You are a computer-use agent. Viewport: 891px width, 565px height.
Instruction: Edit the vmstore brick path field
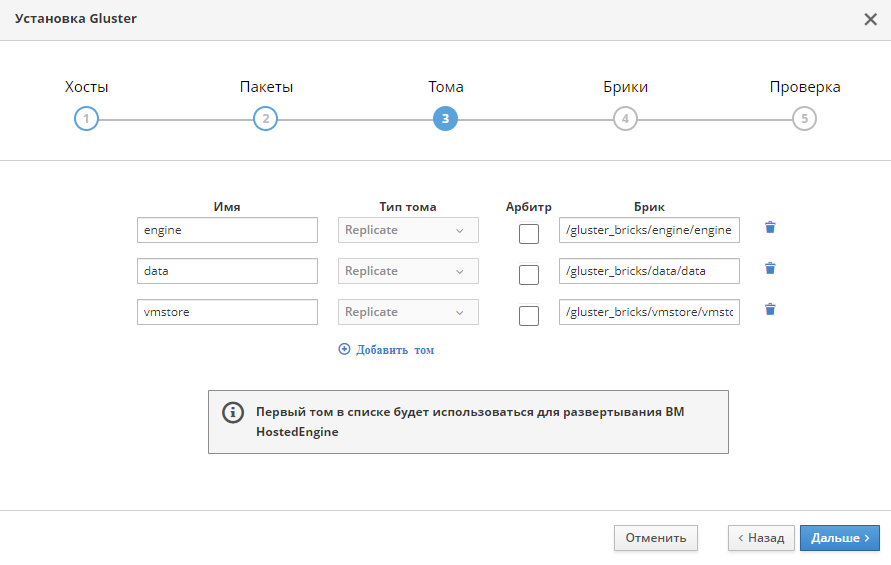point(649,312)
